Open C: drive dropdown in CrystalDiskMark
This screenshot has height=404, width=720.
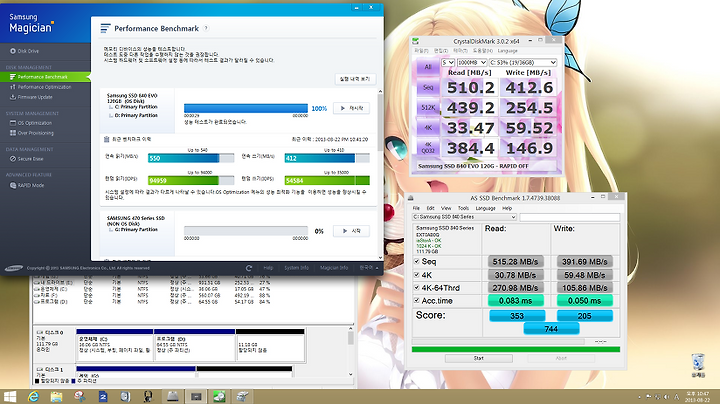[523, 62]
